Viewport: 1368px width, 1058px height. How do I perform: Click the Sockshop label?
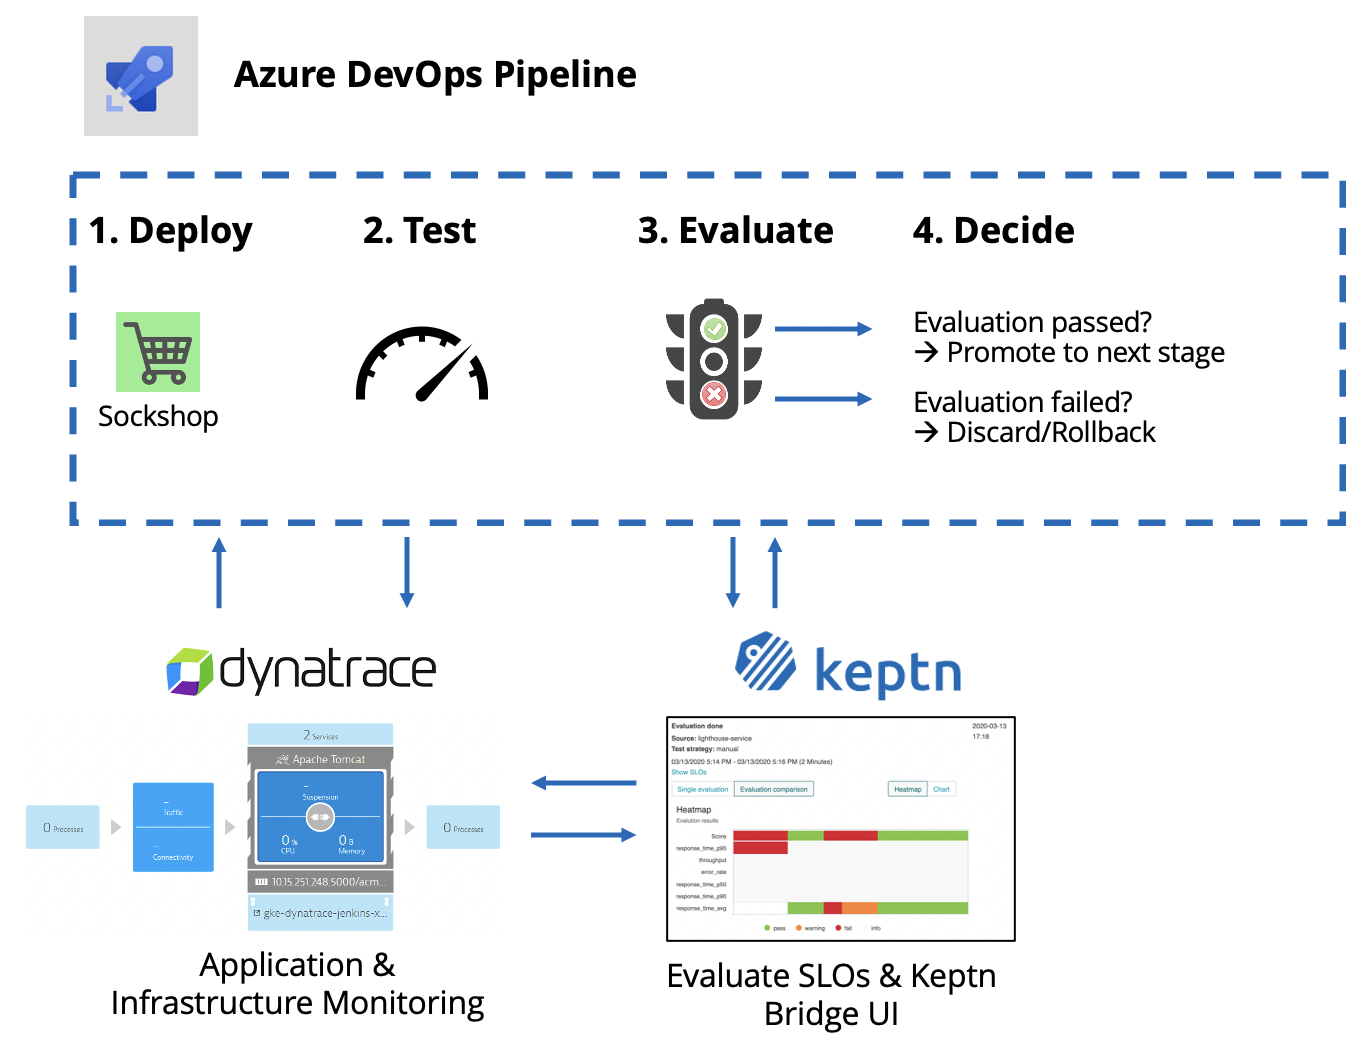pyautogui.click(x=158, y=417)
